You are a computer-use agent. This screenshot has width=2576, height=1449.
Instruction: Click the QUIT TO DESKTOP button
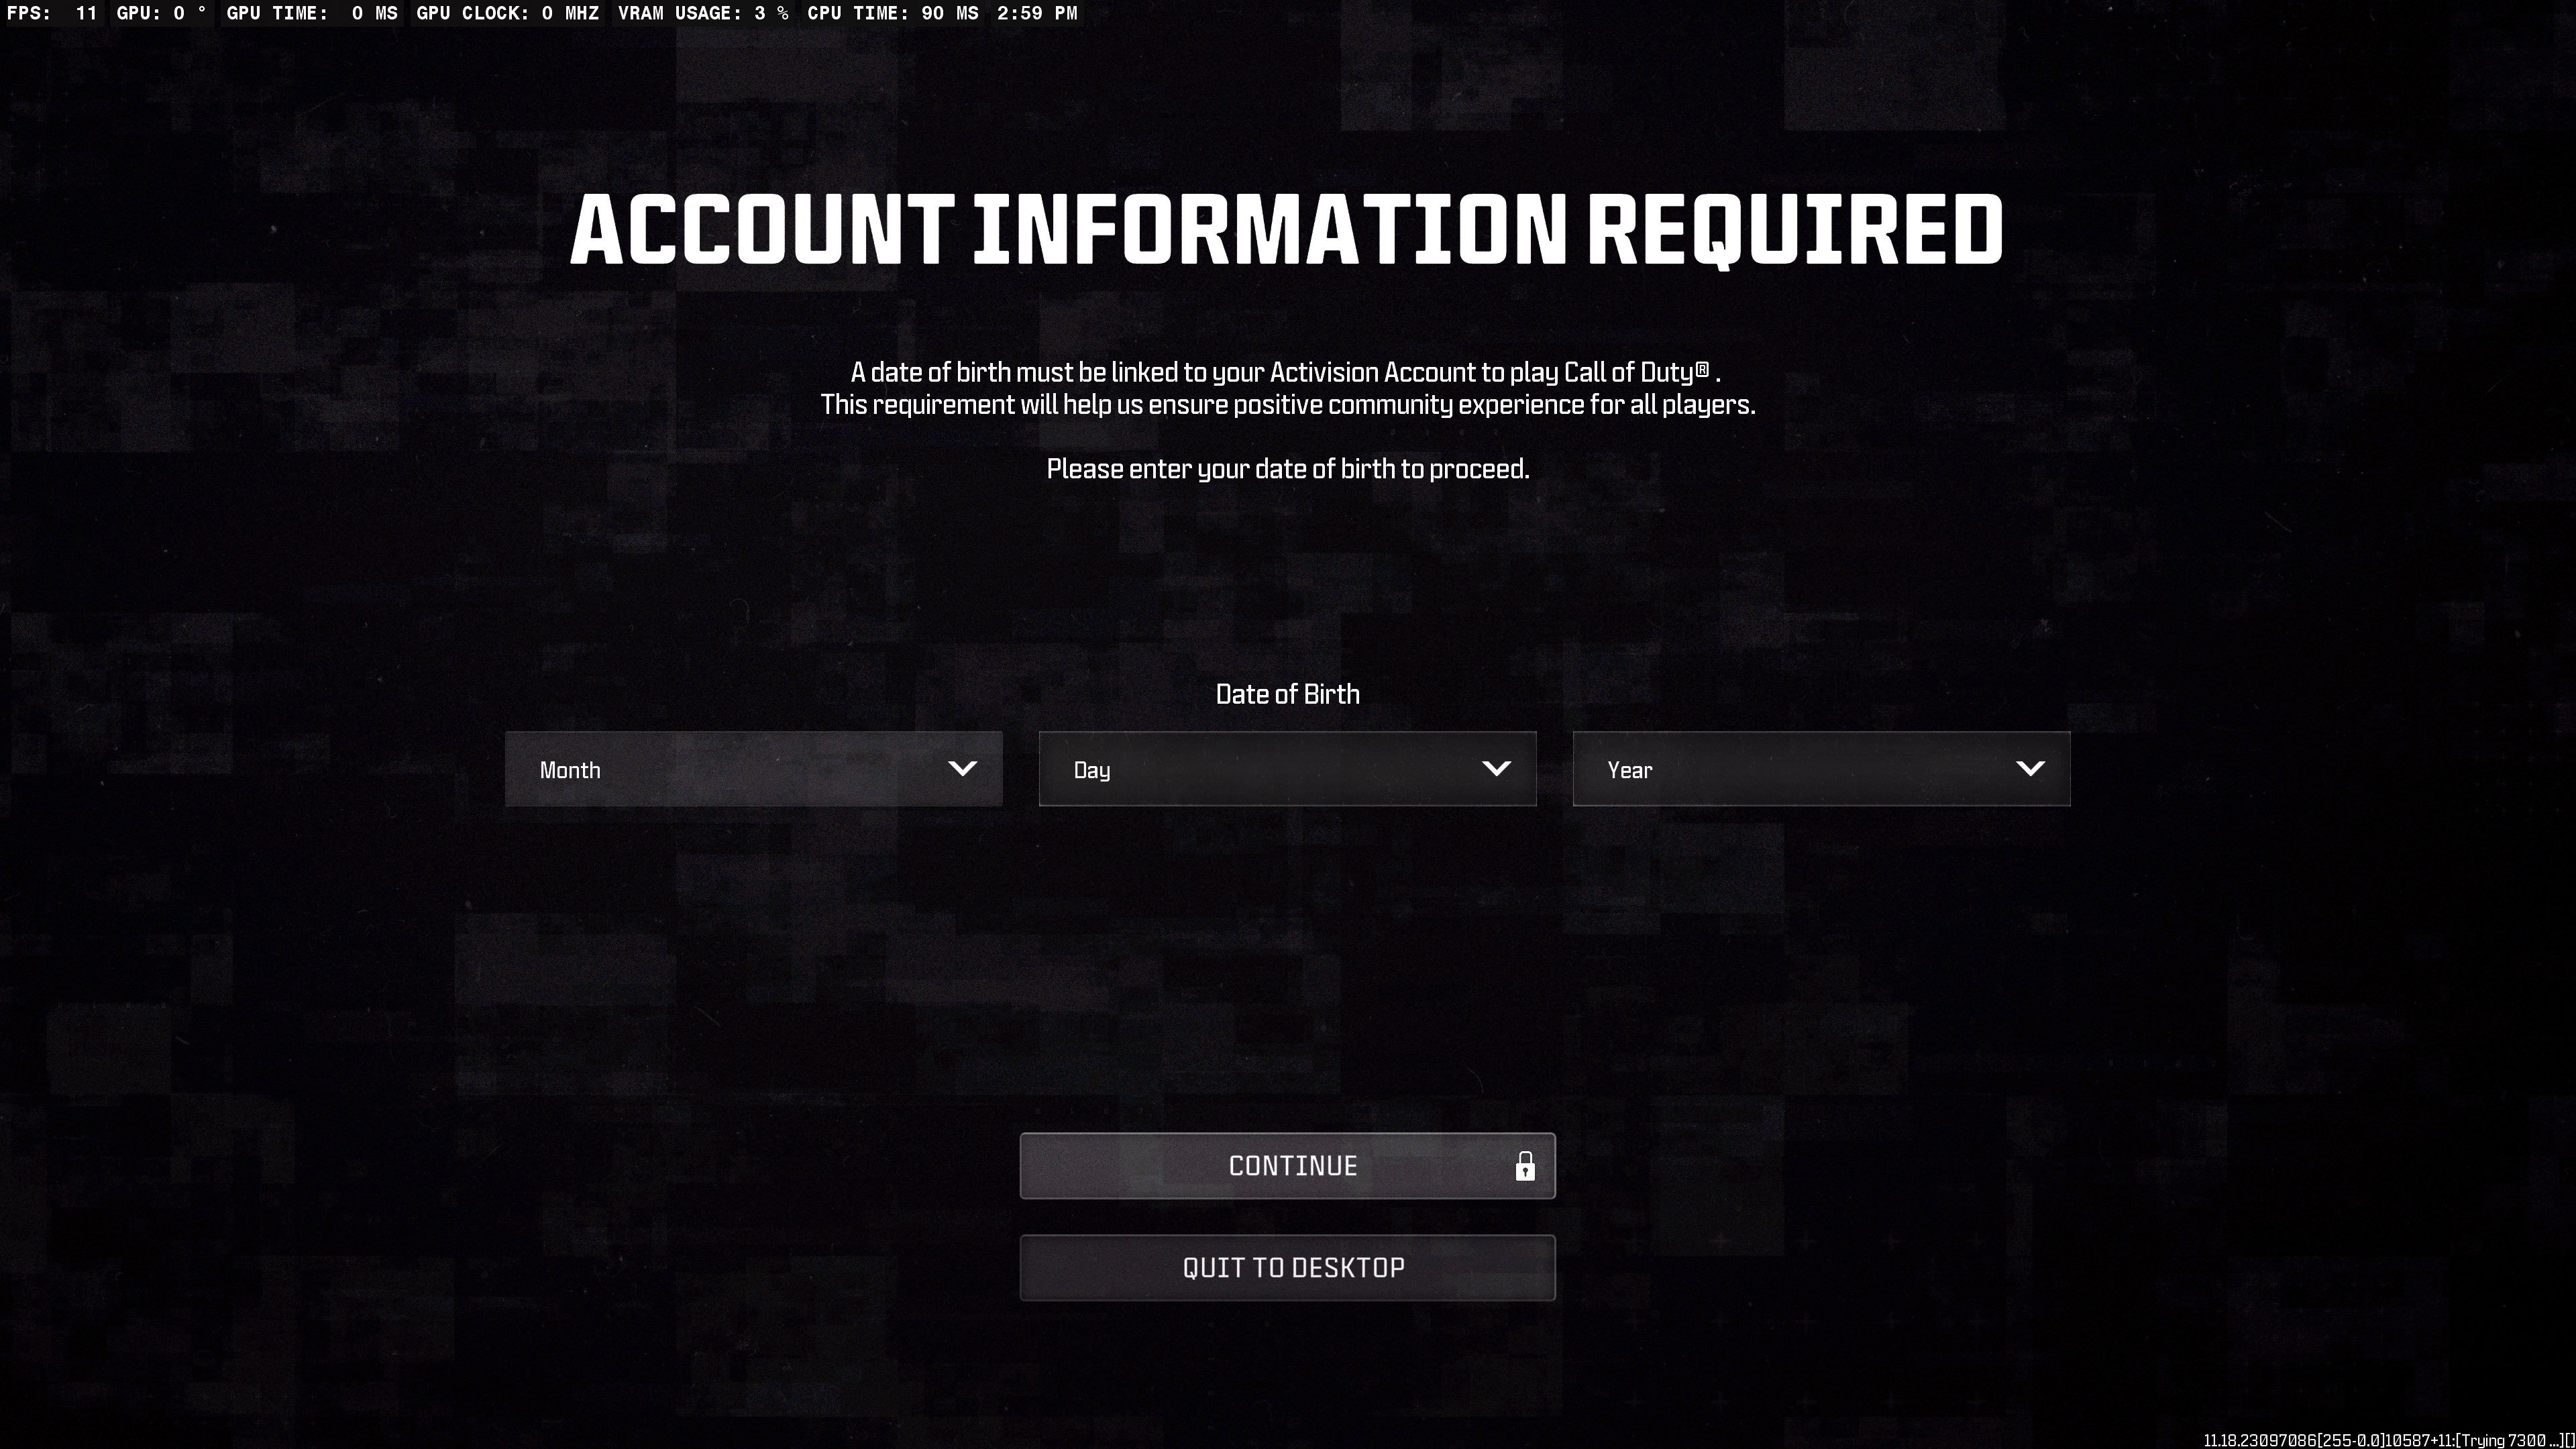pyautogui.click(x=1287, y=1268)
